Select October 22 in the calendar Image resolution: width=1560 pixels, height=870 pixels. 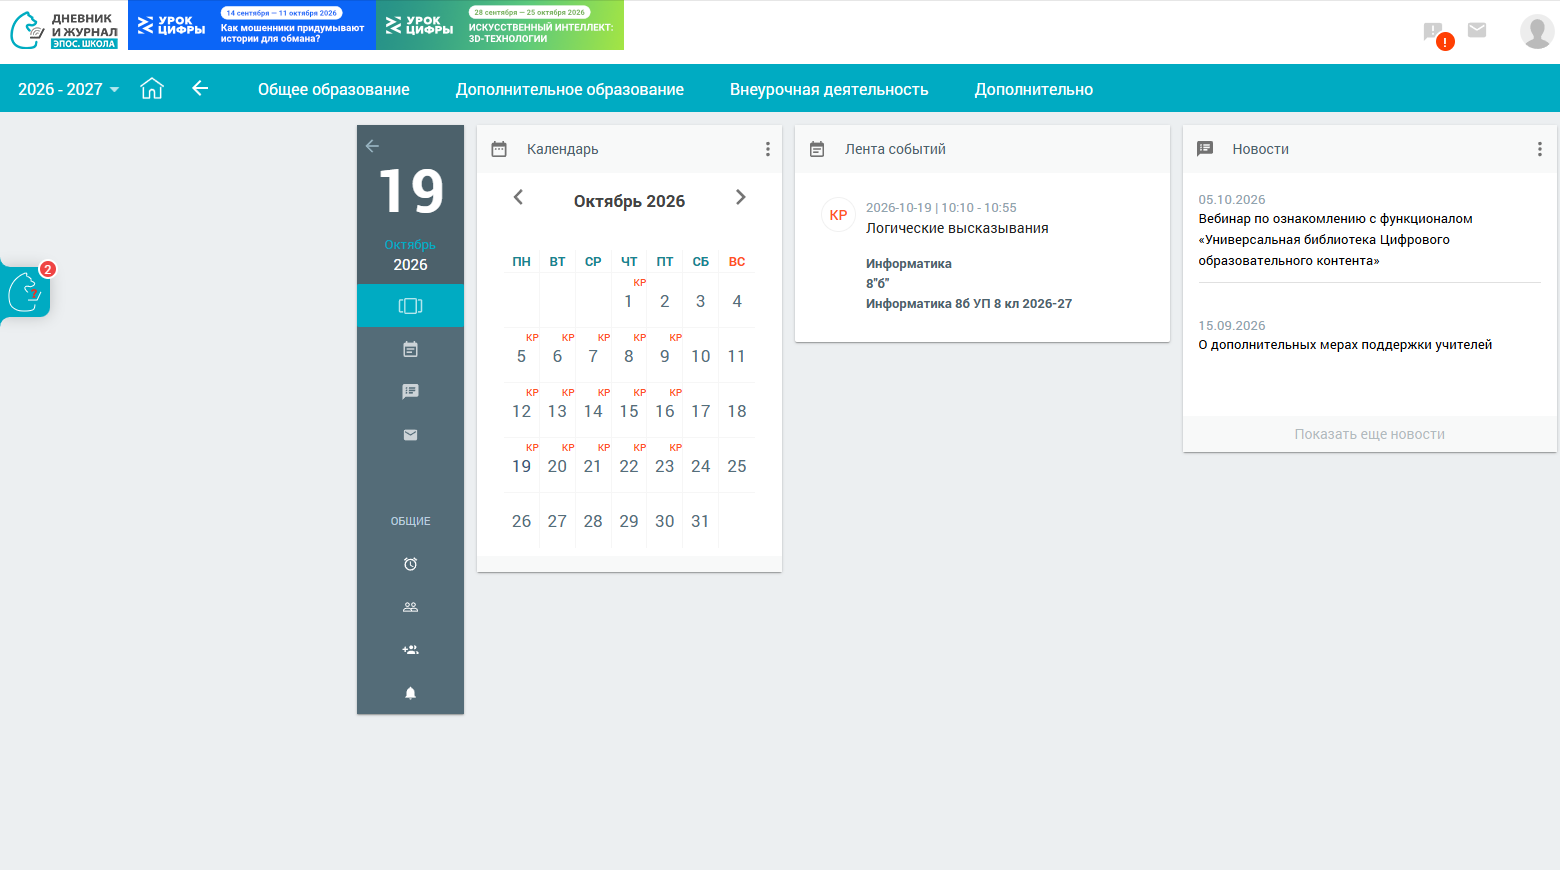coord(629,466)
